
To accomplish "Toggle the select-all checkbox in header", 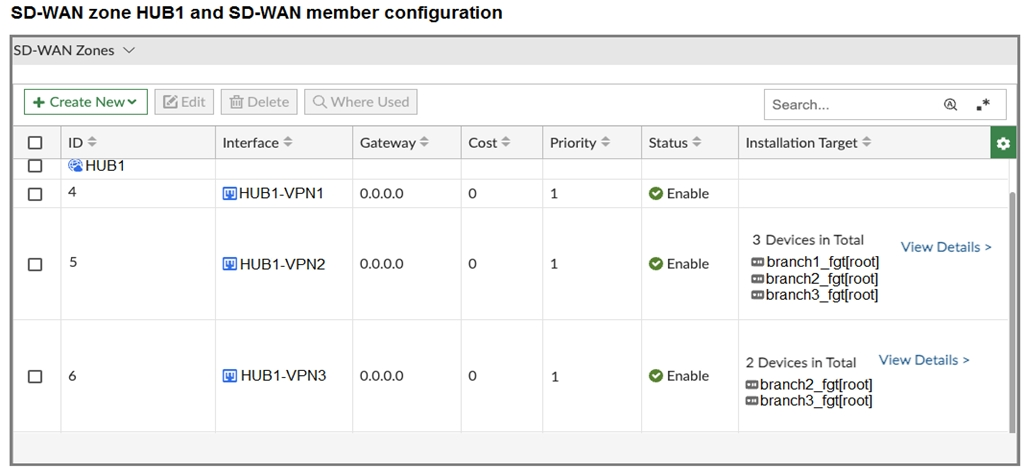I will (x=35, y=143).
